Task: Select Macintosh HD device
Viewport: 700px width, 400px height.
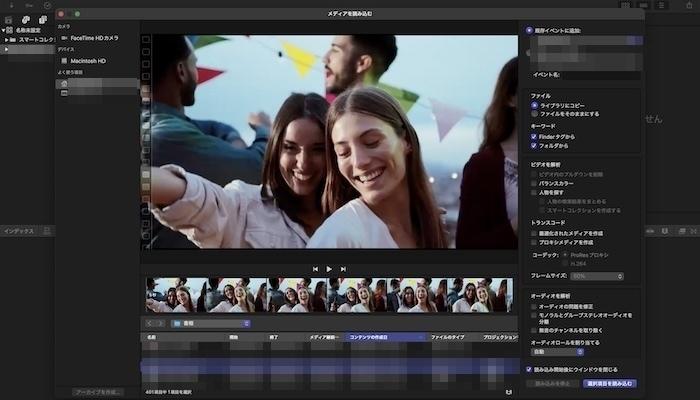Action: click(x=83, y=61)
